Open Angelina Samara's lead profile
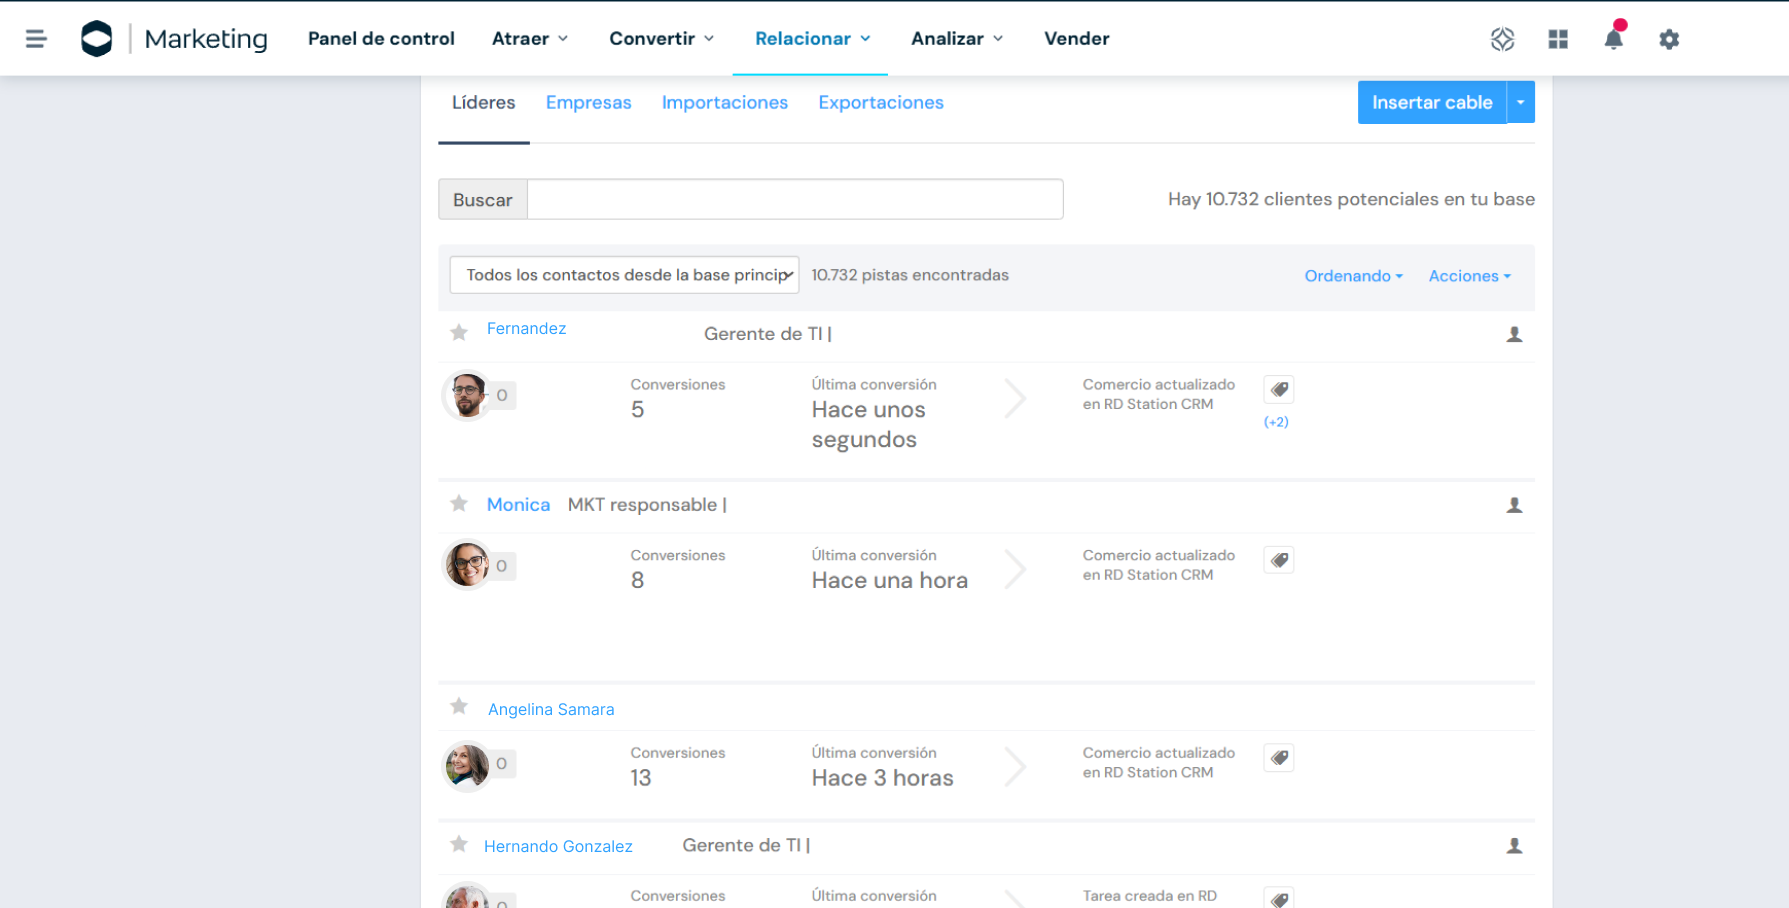Image resolution: width=1789 pixels, height=908 pixels. pos(551,709)
